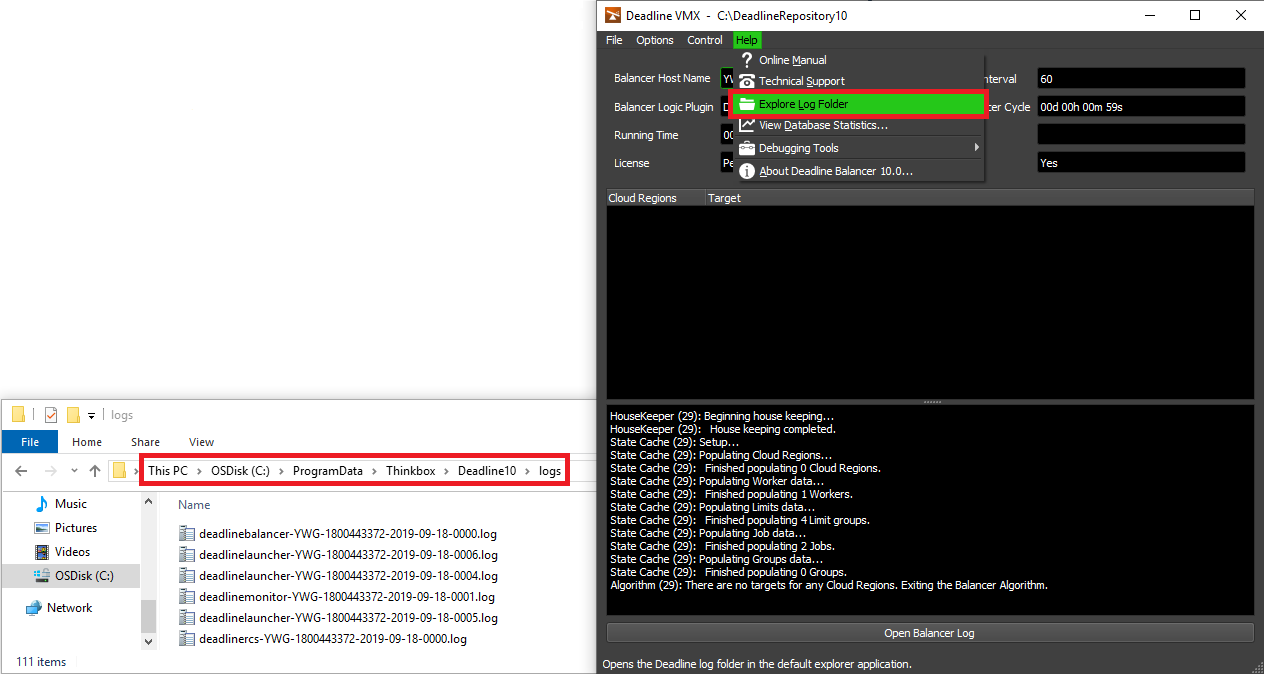The height and width of the screenshot is (674, 1264).
Task: Click the OSDisk (C:) breadcrumb in the address bar
Action: tap(240, 471)
